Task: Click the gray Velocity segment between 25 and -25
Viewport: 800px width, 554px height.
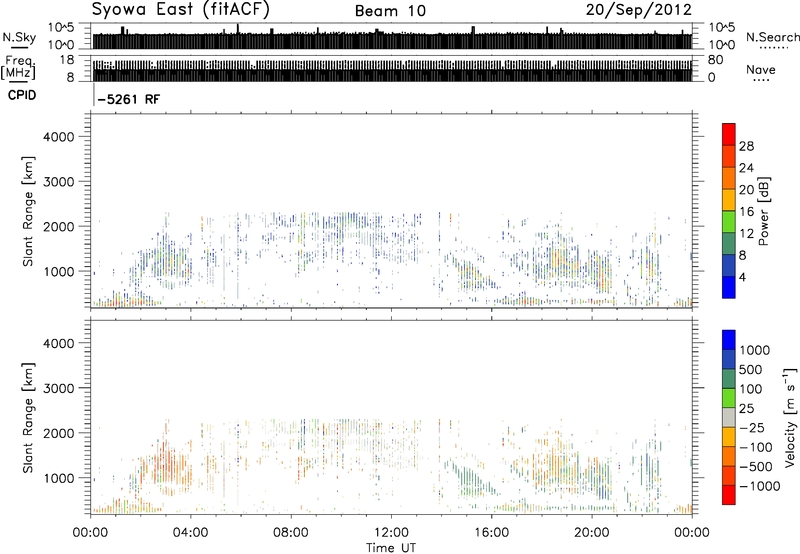Action: 729,418
